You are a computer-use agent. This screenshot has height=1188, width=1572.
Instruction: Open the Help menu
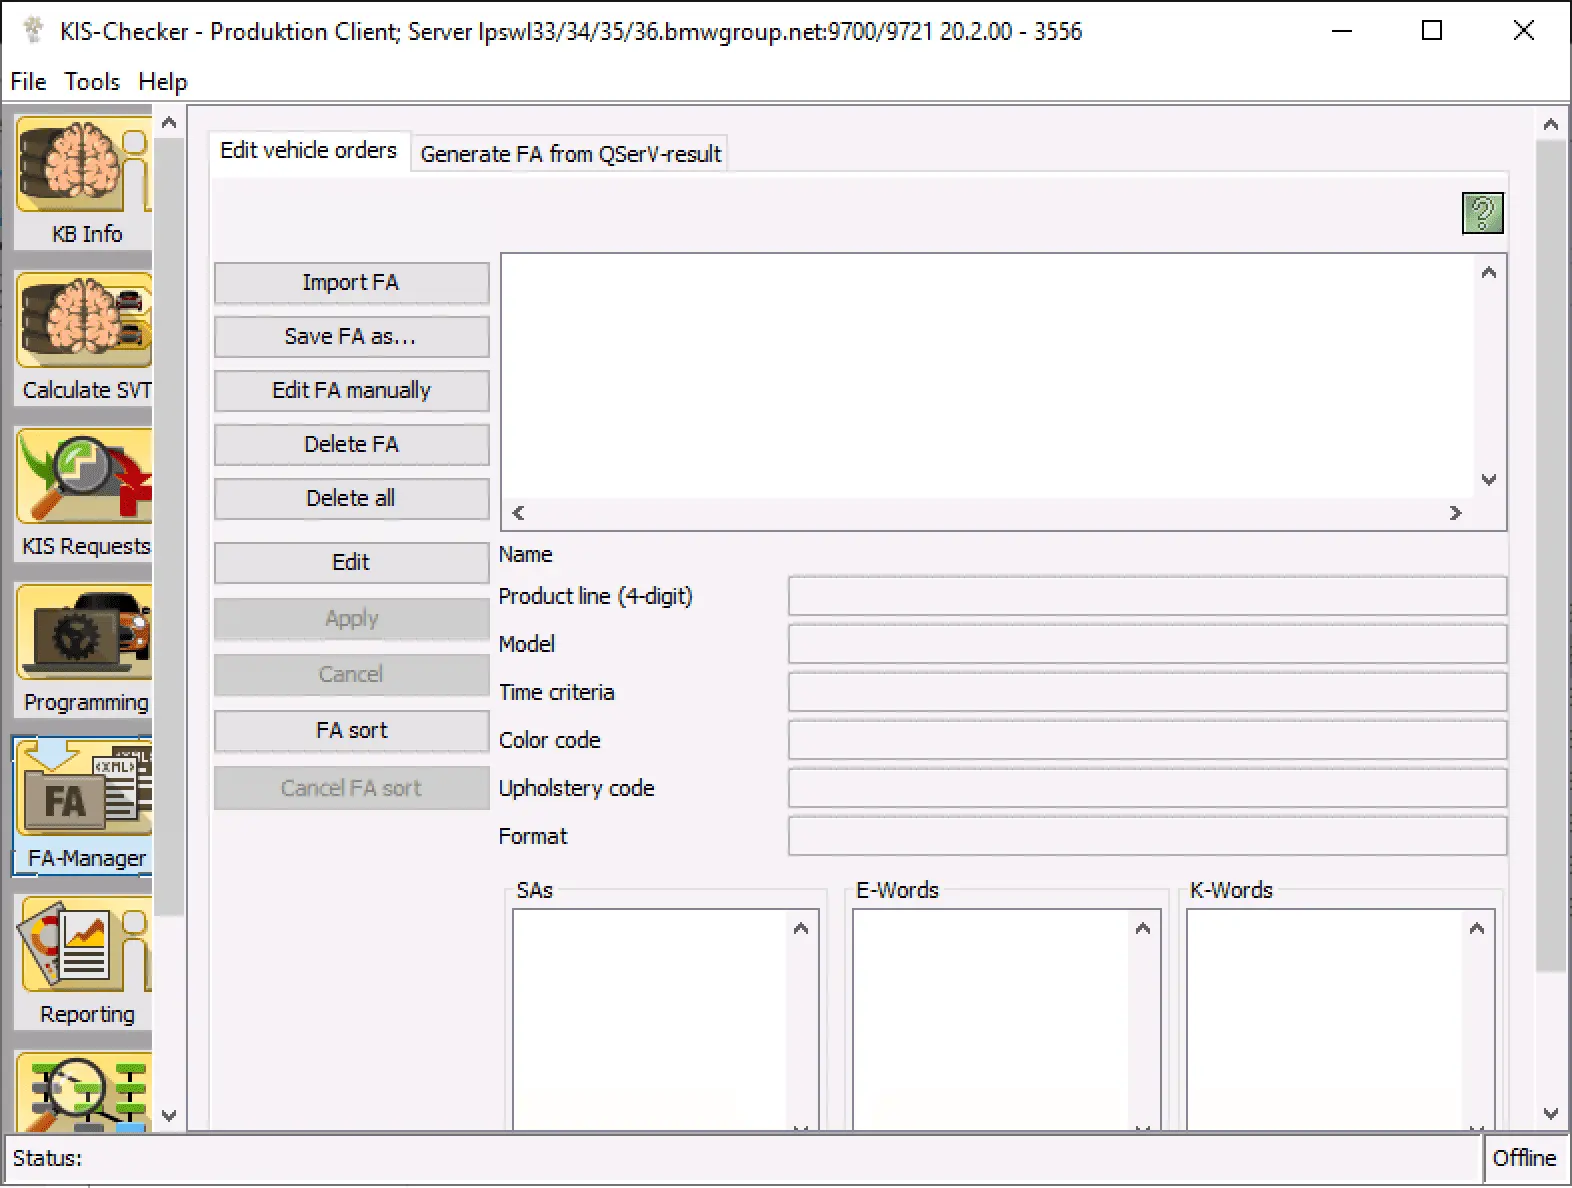click(163, 82)
